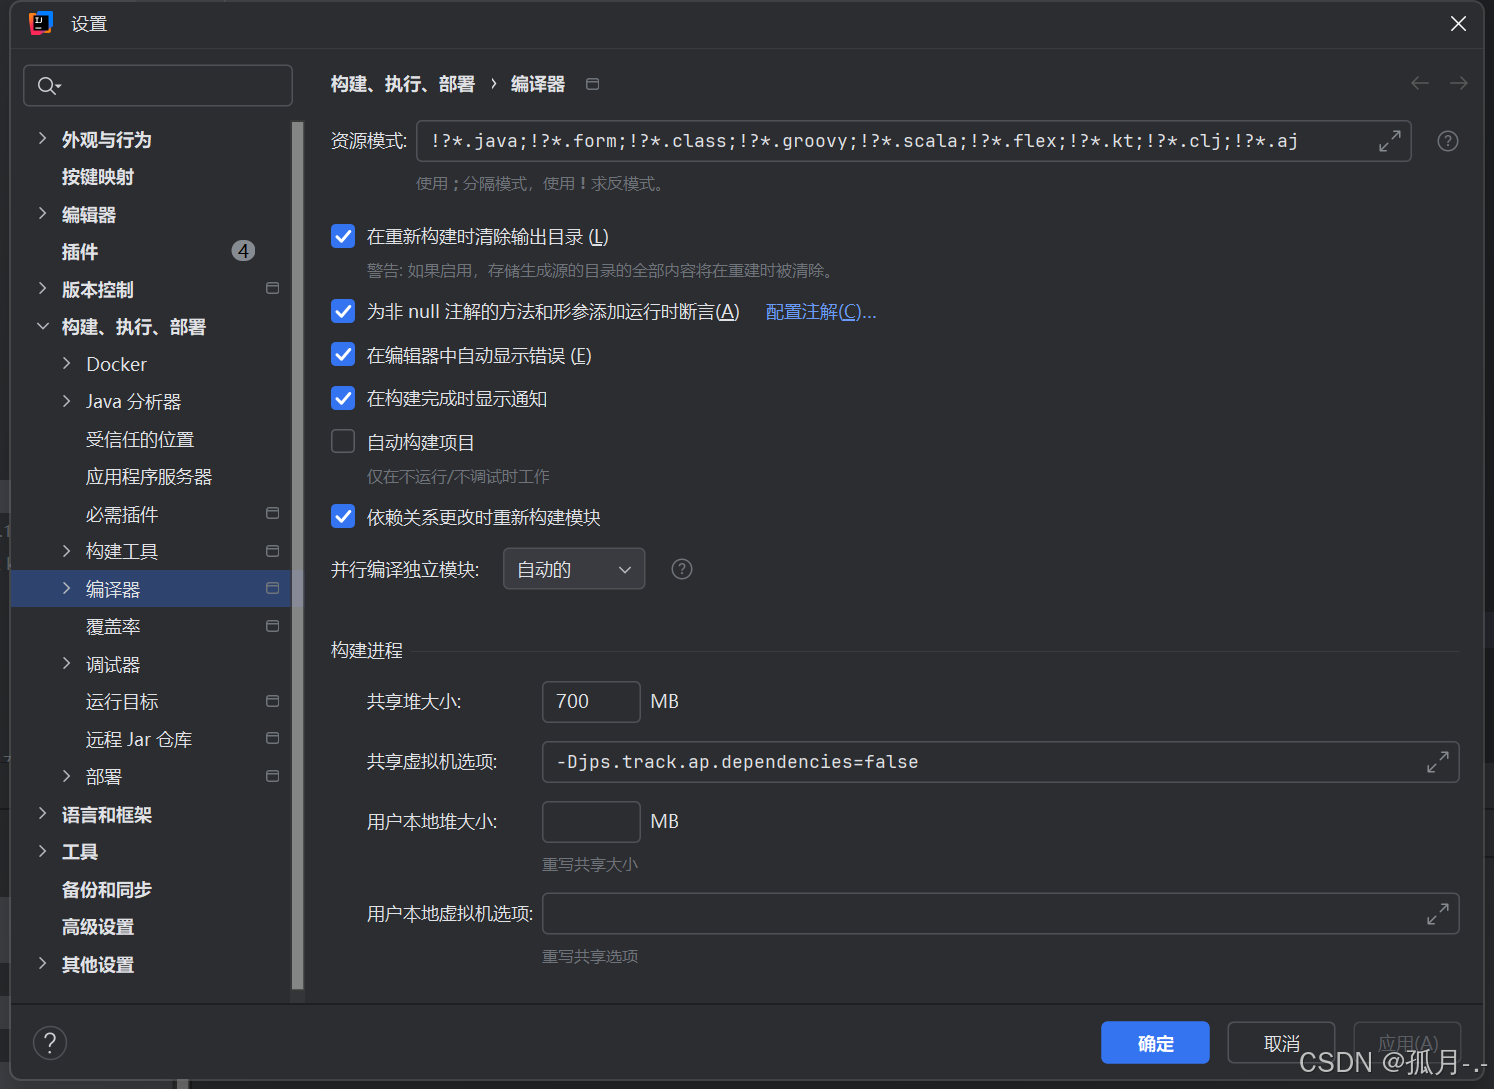Open help for 并行编译独立模块
1494x1089 pixels.
pos(681,568)
